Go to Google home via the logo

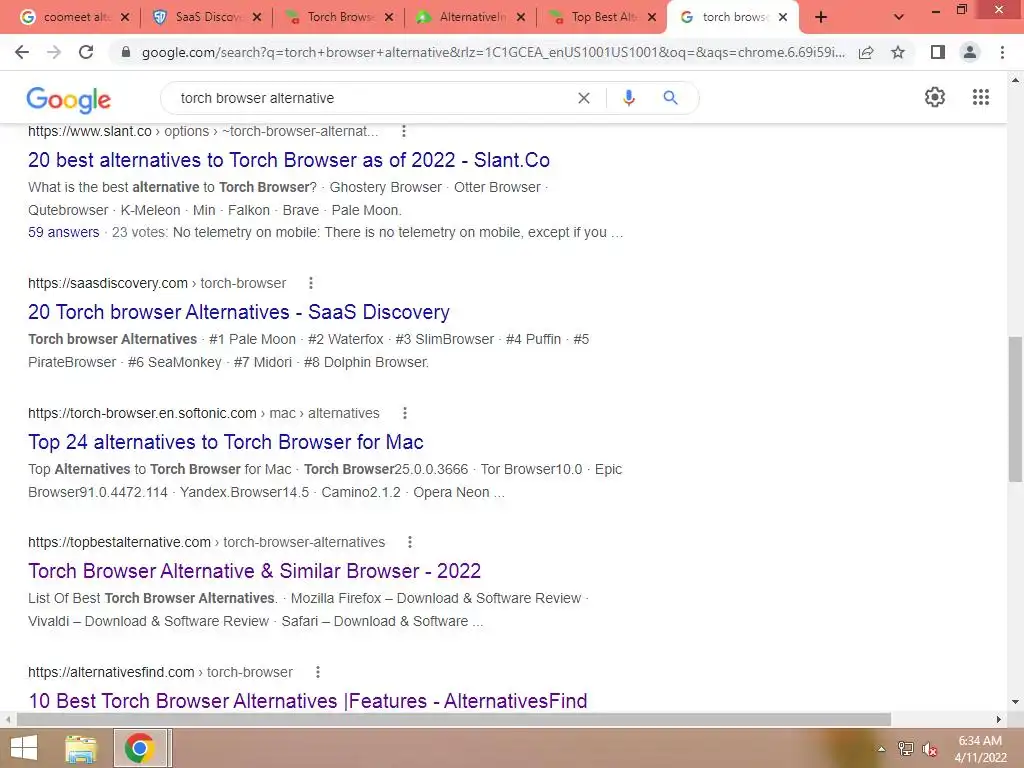[x=69, y=99]
